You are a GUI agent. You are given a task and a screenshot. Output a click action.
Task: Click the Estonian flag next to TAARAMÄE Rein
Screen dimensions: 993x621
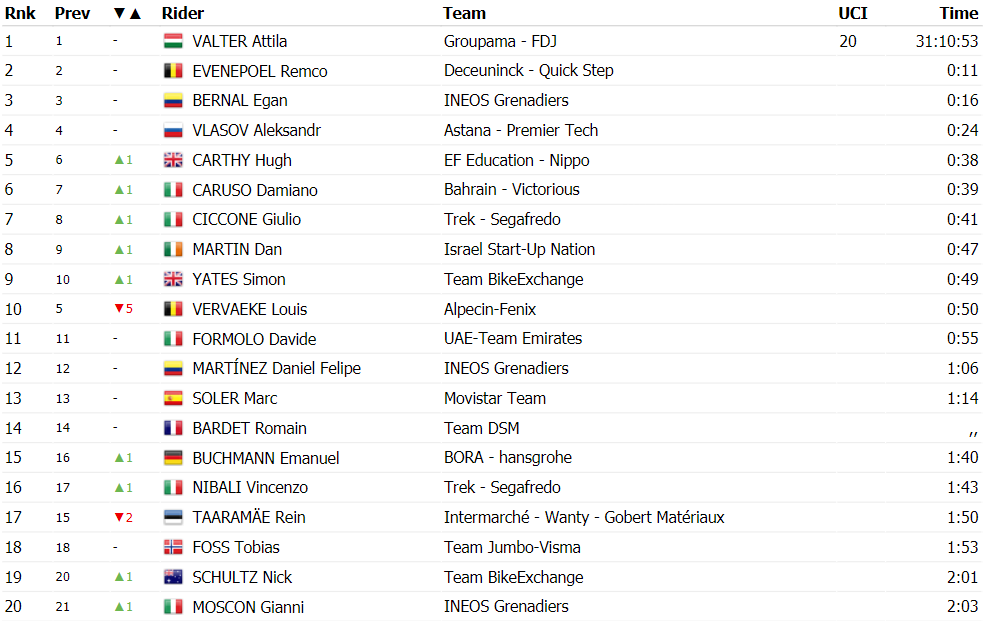pyautogui.click(x=173, y=517)
